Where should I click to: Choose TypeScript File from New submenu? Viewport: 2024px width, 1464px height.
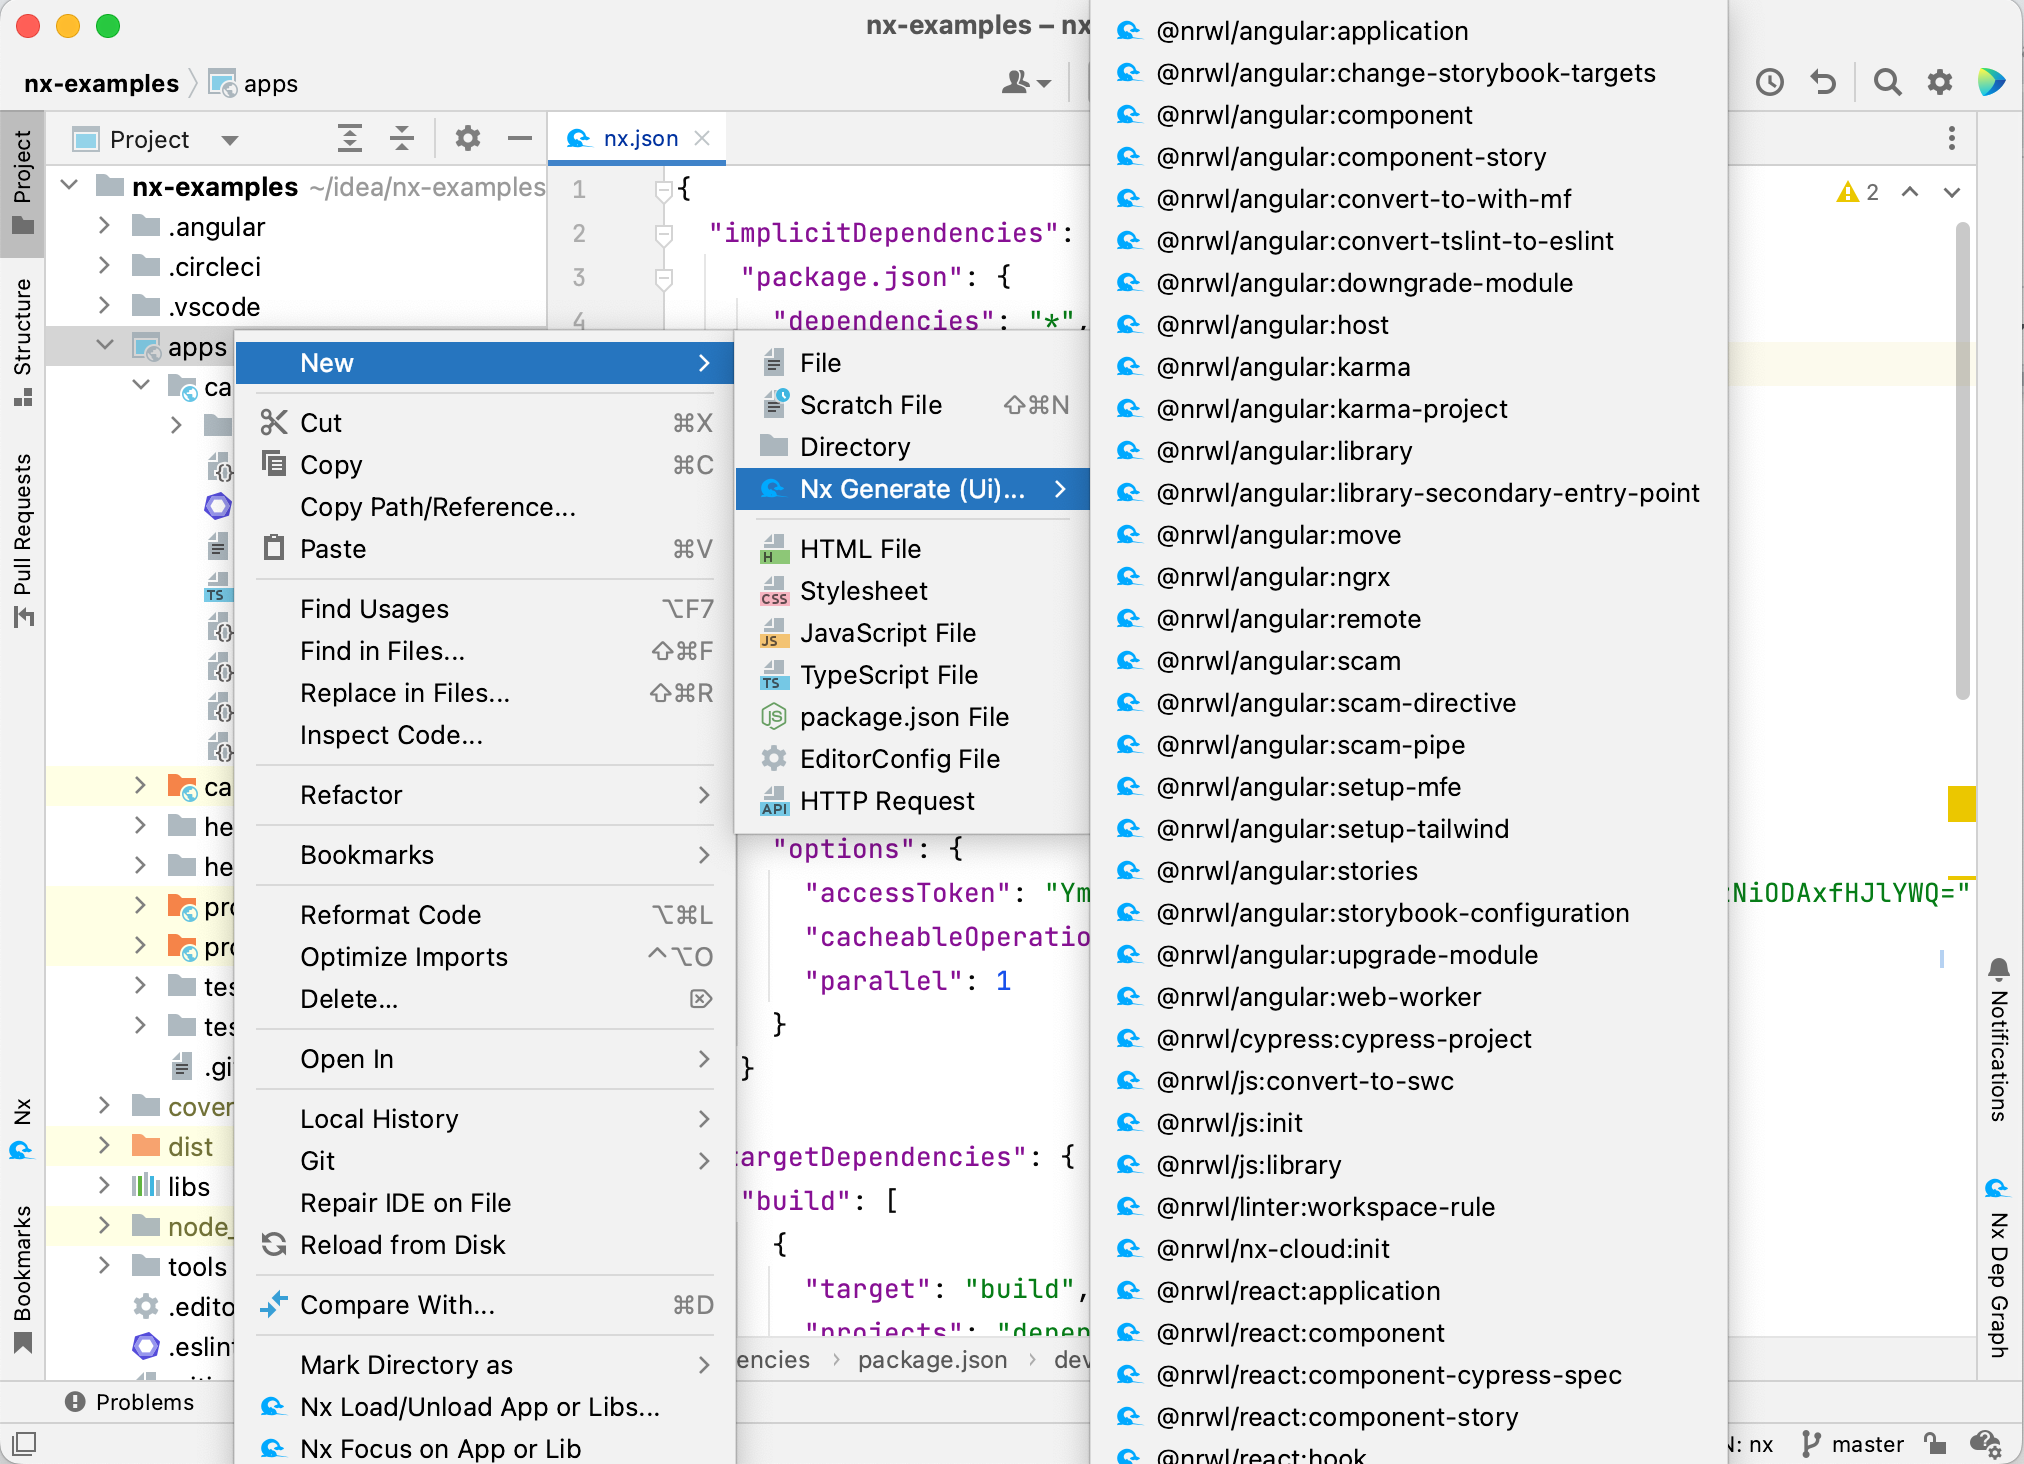(x=912, y=675)
